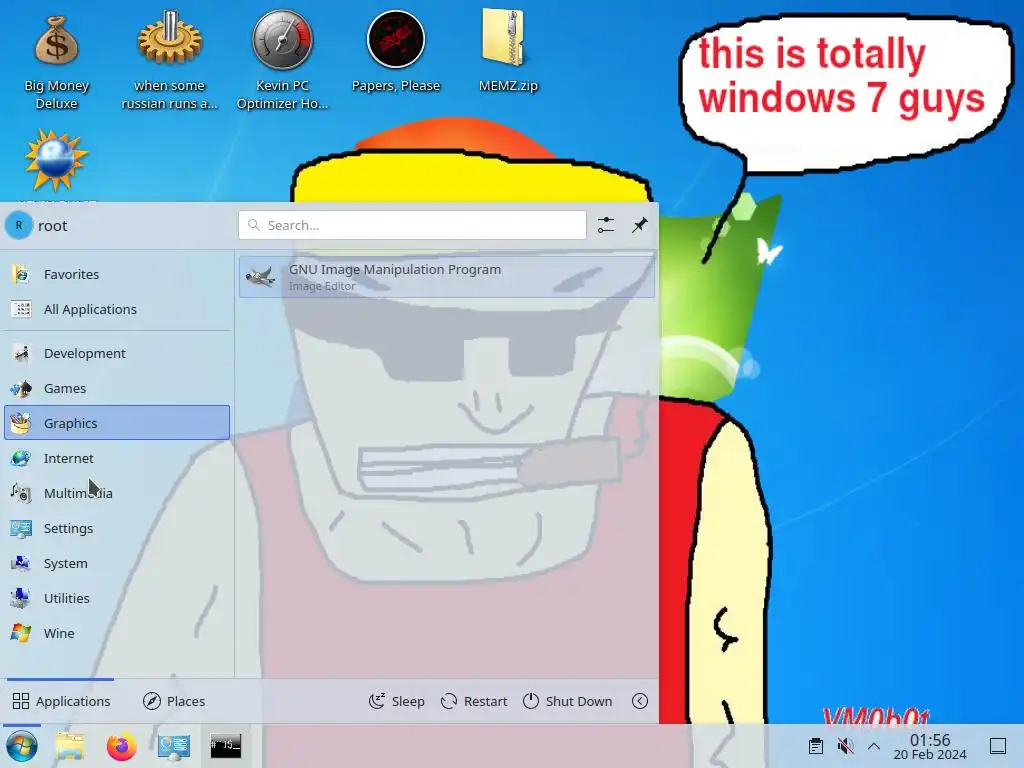Expand hidden system tray icons

874,746
